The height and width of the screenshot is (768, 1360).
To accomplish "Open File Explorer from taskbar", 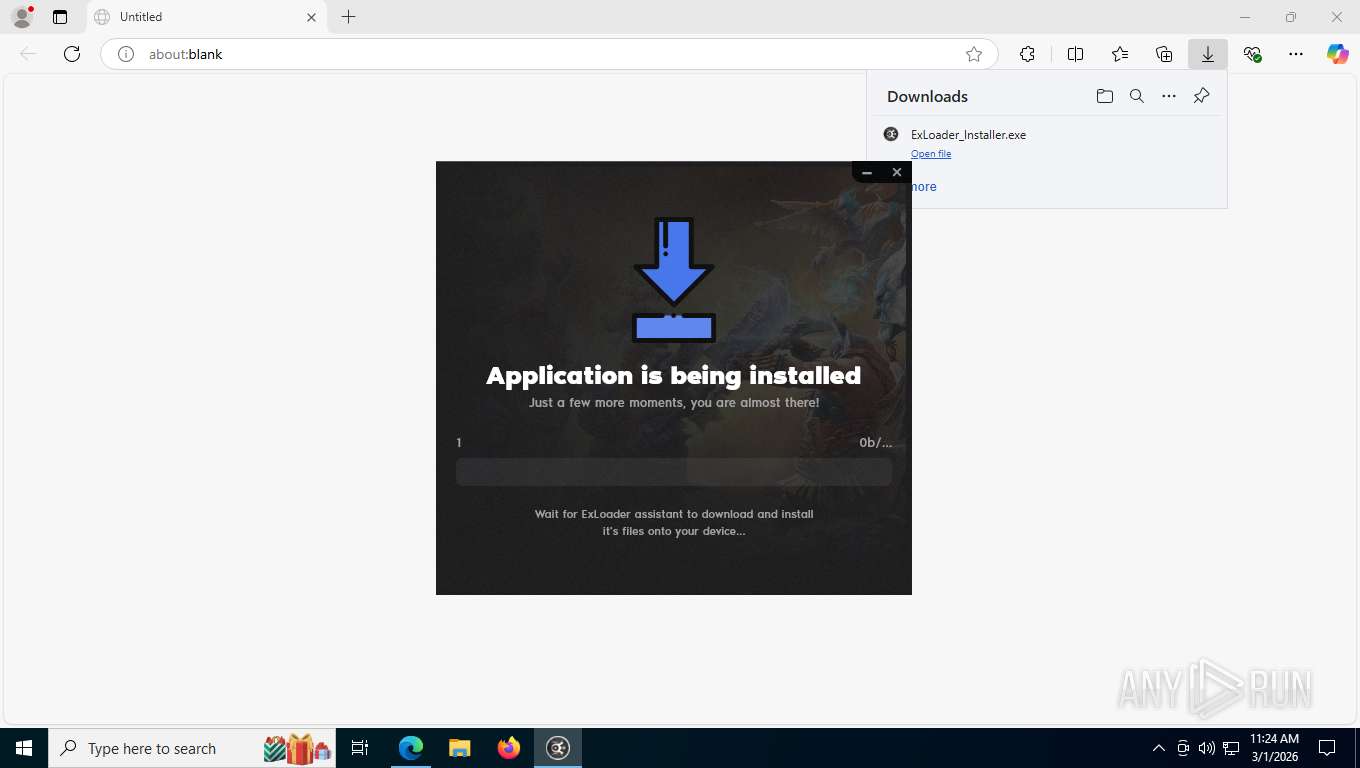I will (460, 748).
